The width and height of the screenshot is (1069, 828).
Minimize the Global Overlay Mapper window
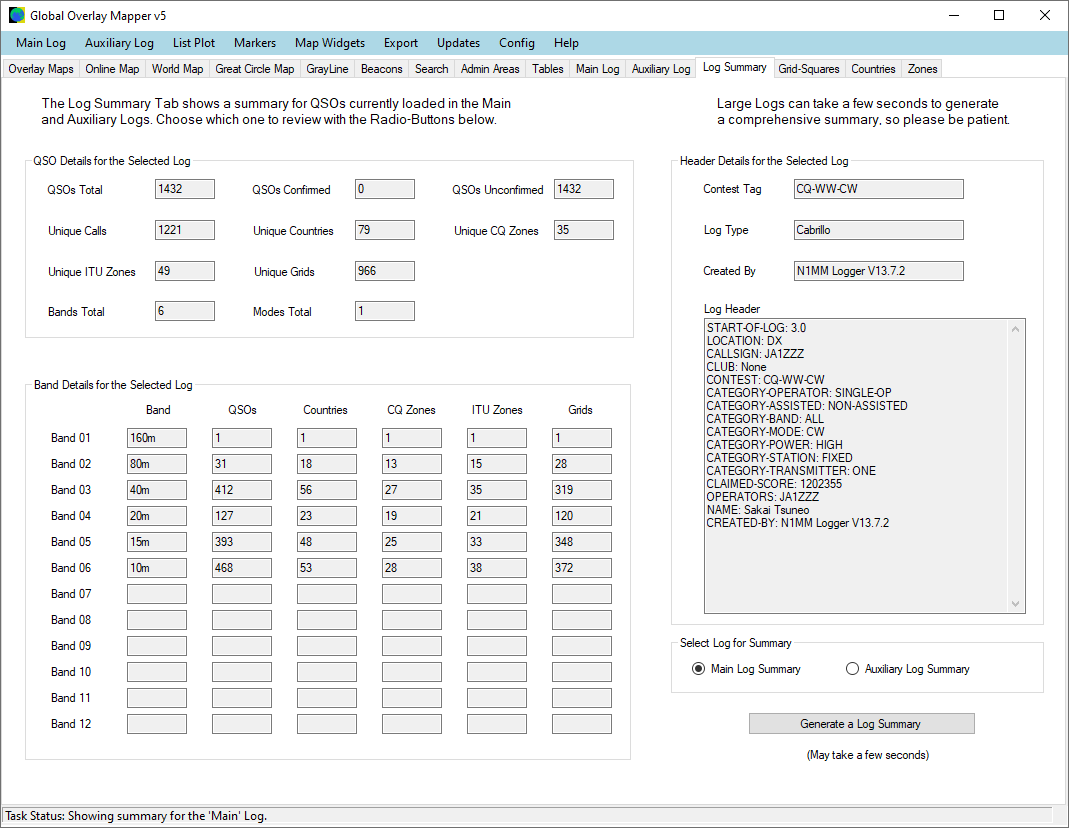[954, 15]
